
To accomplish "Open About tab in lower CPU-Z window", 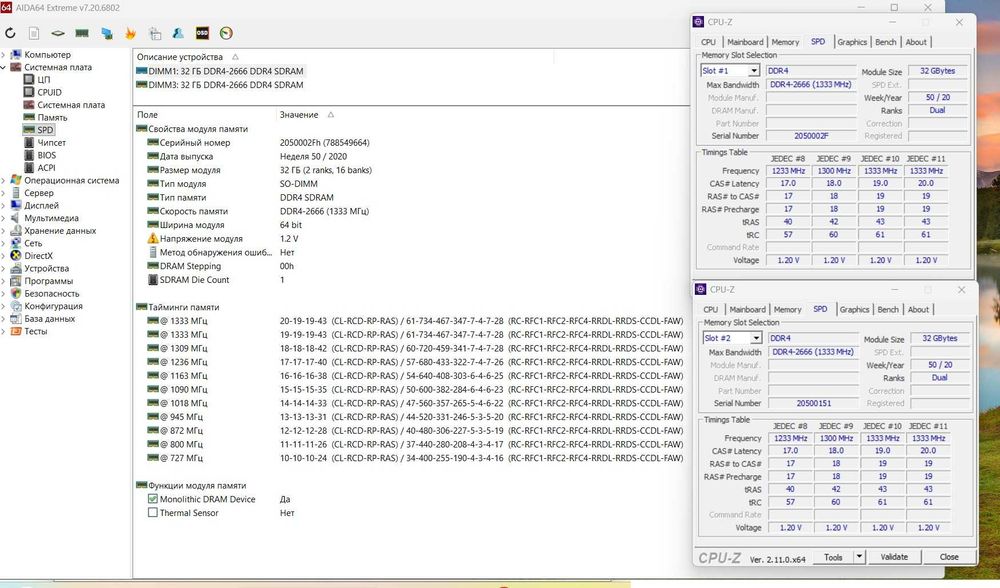I will coord(918,309).
